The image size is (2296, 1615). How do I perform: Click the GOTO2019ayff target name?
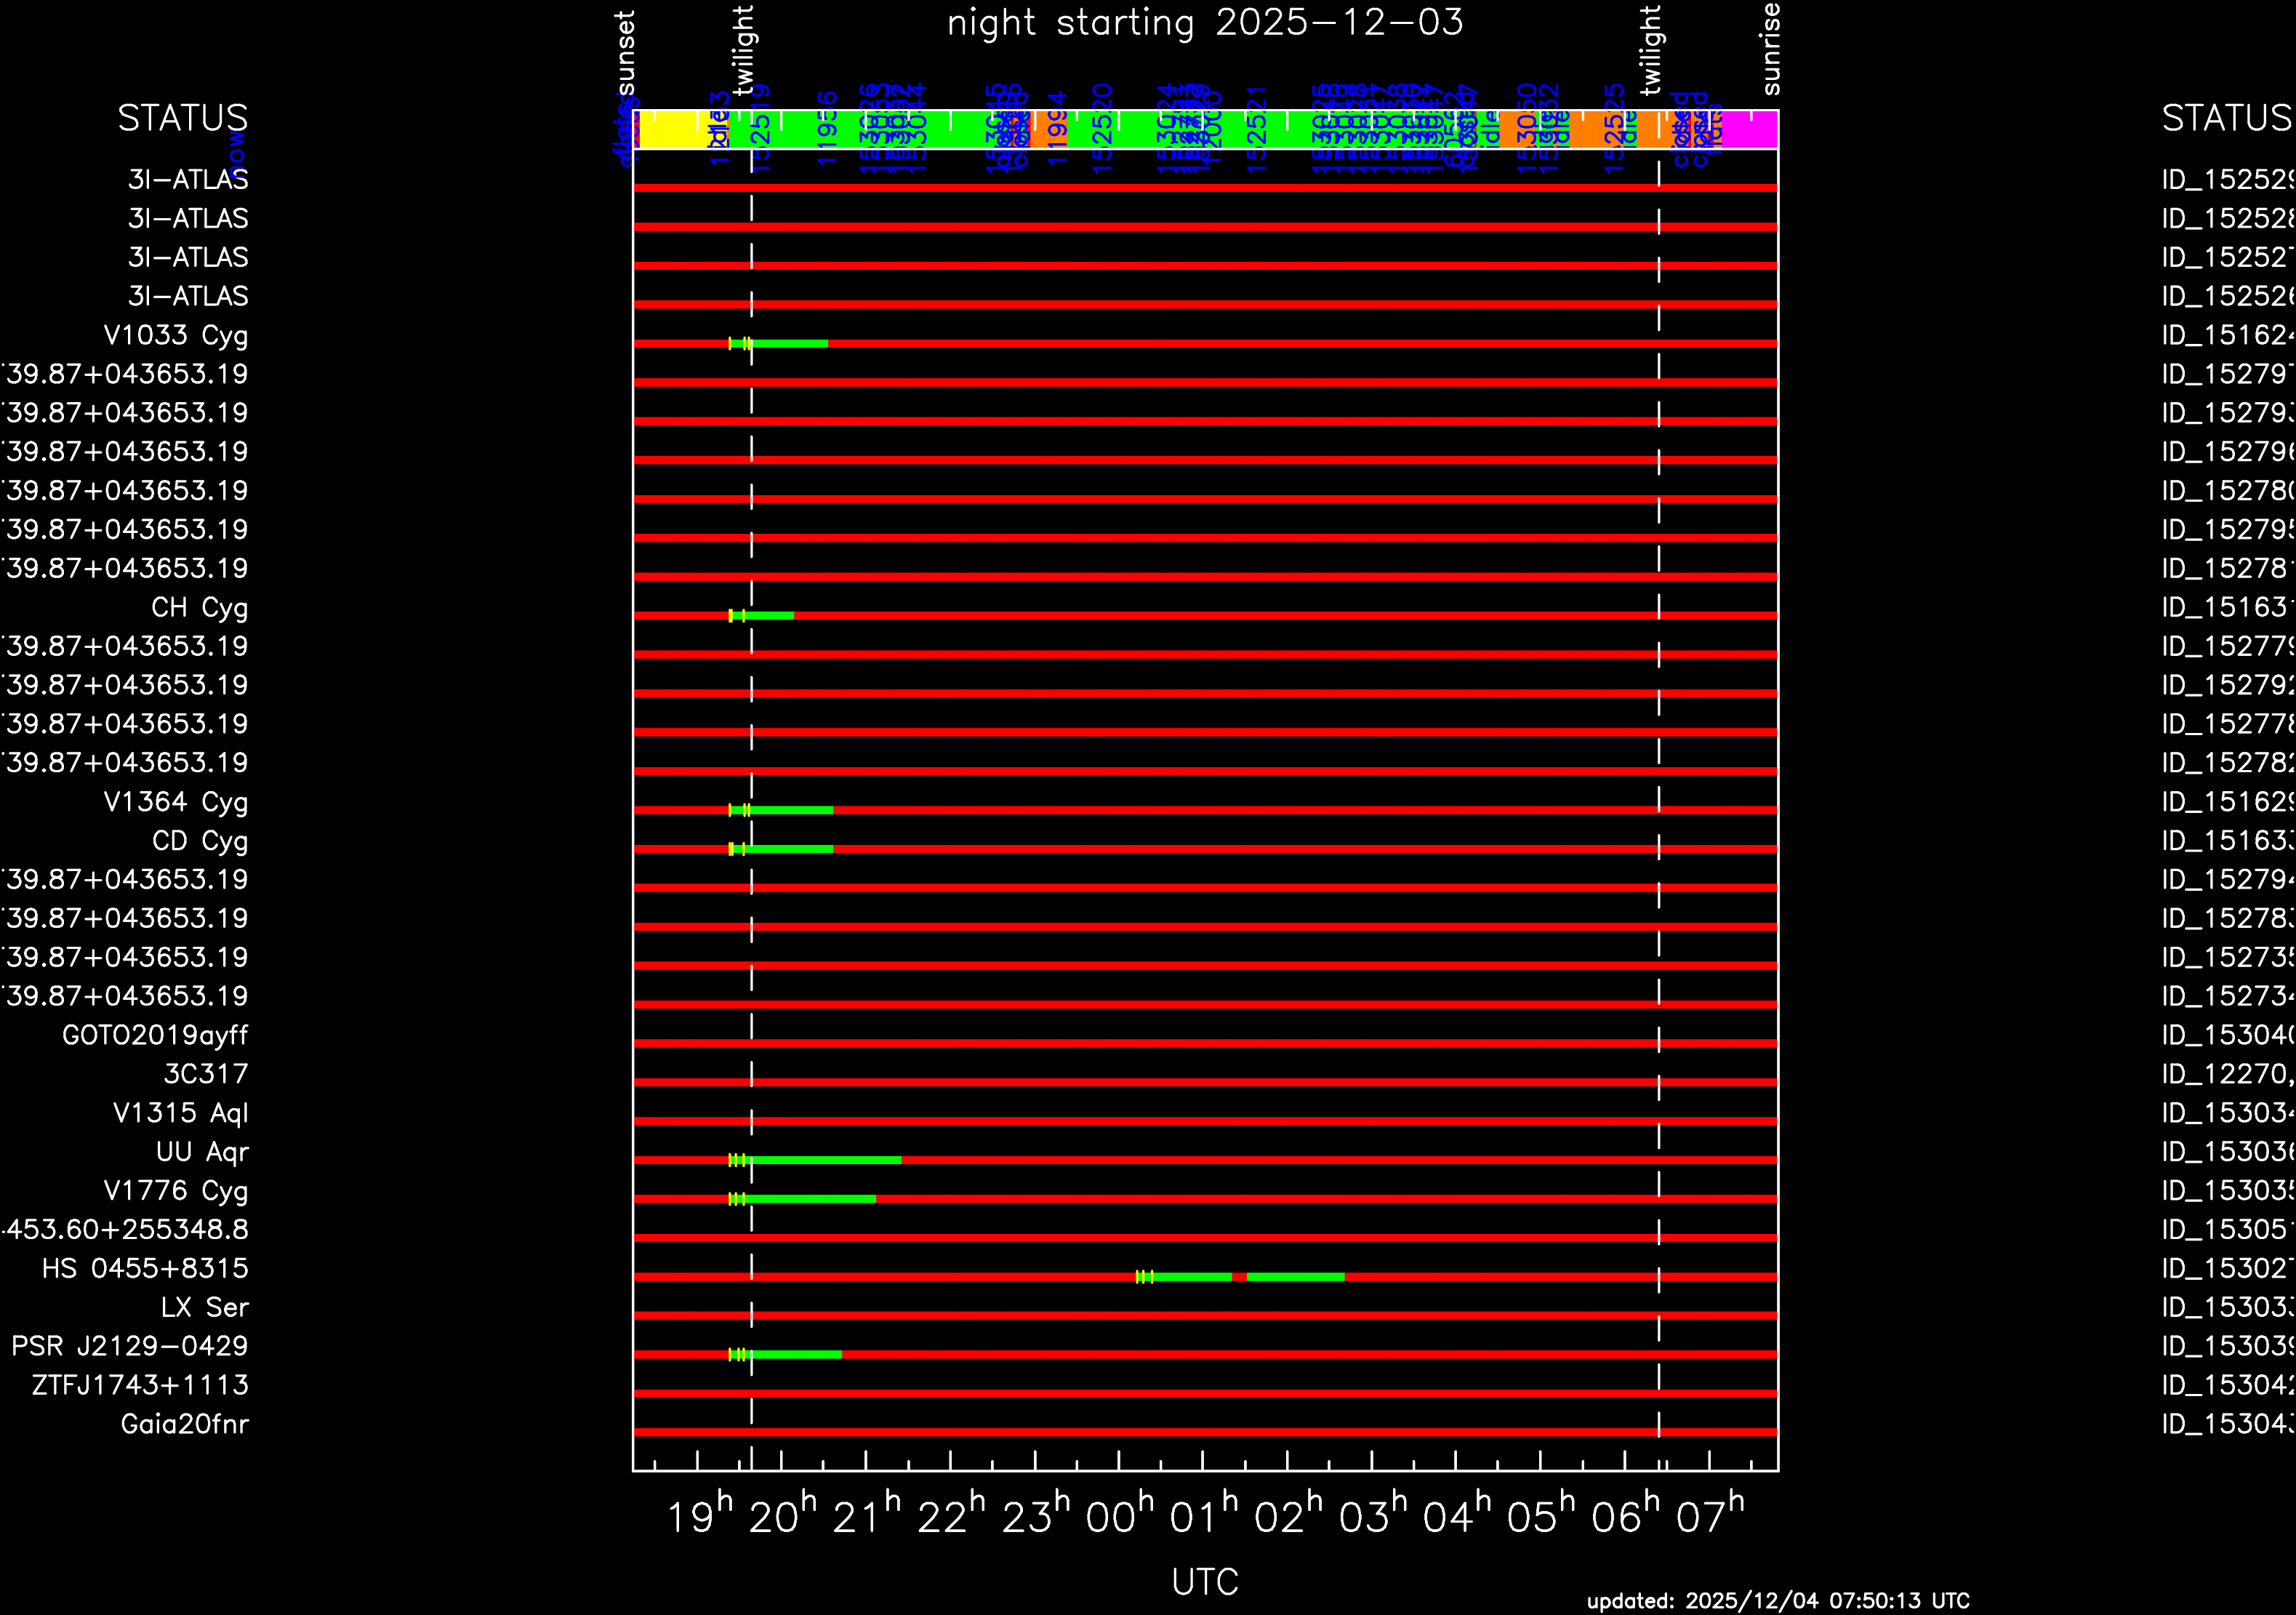155,1035
